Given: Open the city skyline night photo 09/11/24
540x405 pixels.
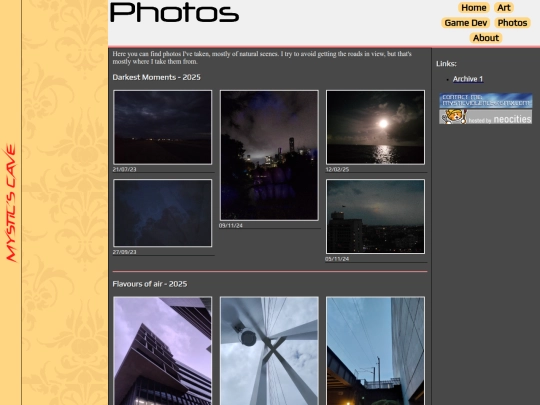Looking at the screenshot, I should (x=269, y=155).
